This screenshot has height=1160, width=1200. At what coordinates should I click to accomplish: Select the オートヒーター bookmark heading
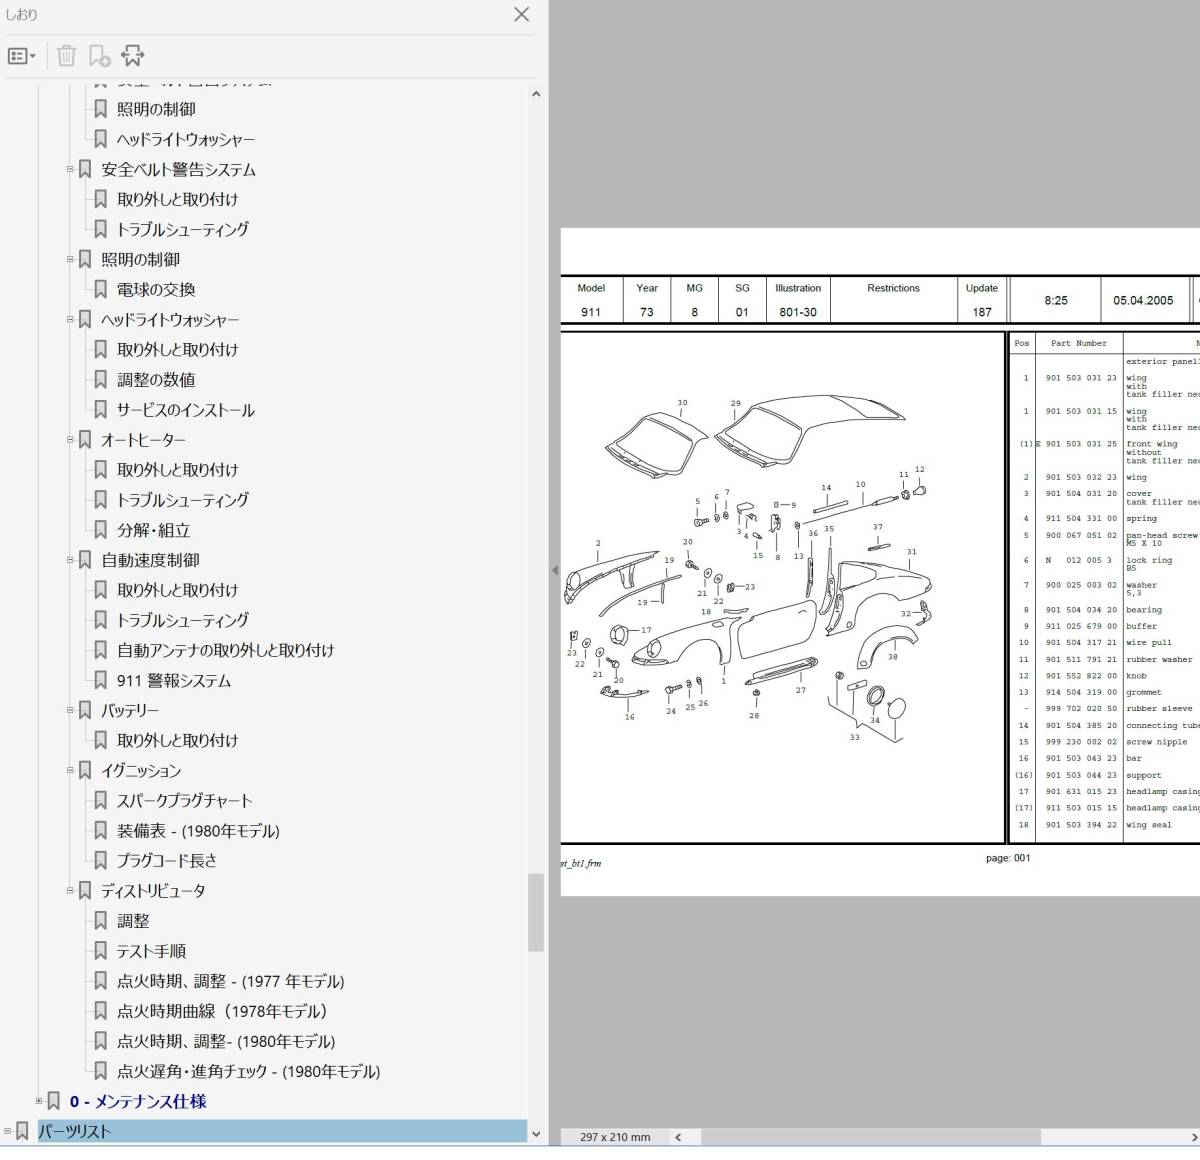pos(143,440)
